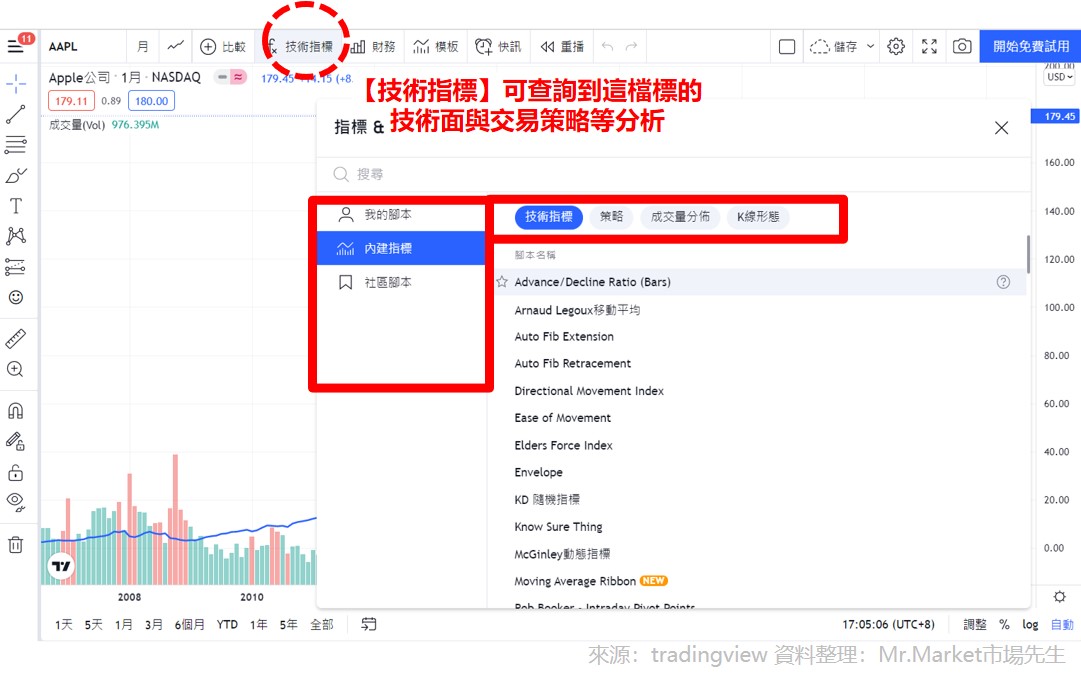The width and height of the screenshot is (1081, 680).
Task: Toggle the log scale
Action: pos(1030,624)
